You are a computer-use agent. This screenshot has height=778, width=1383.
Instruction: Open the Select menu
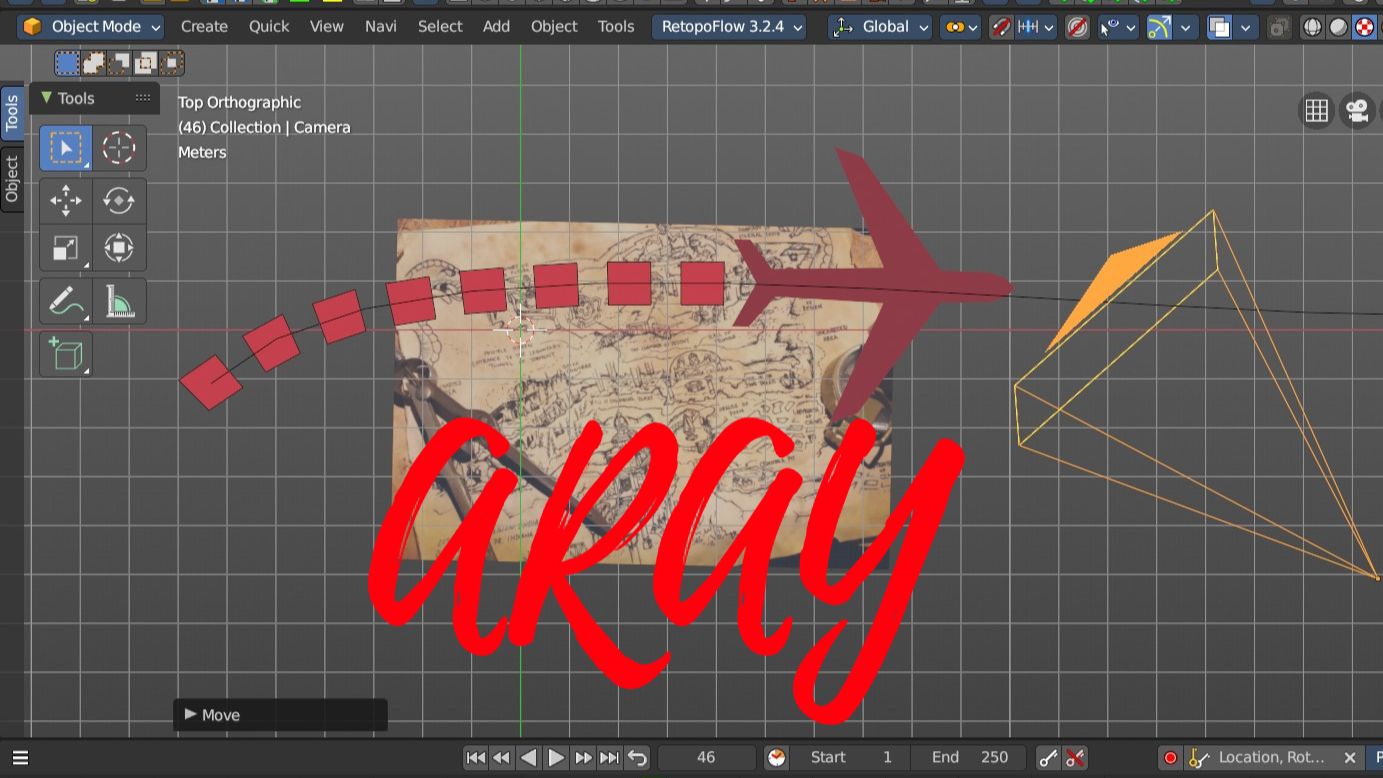pyautogui.click(x=440, y=27)
